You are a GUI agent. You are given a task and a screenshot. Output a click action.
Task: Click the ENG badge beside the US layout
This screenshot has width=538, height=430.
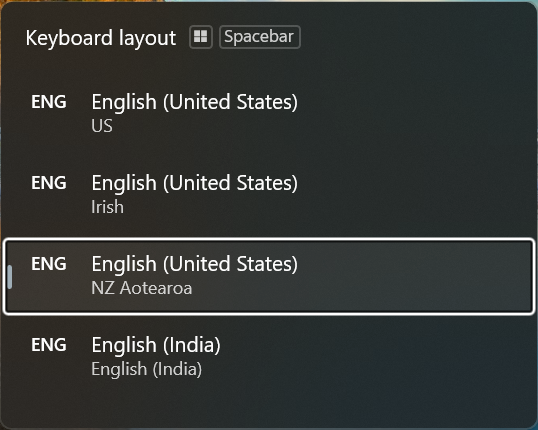point(49,102)
